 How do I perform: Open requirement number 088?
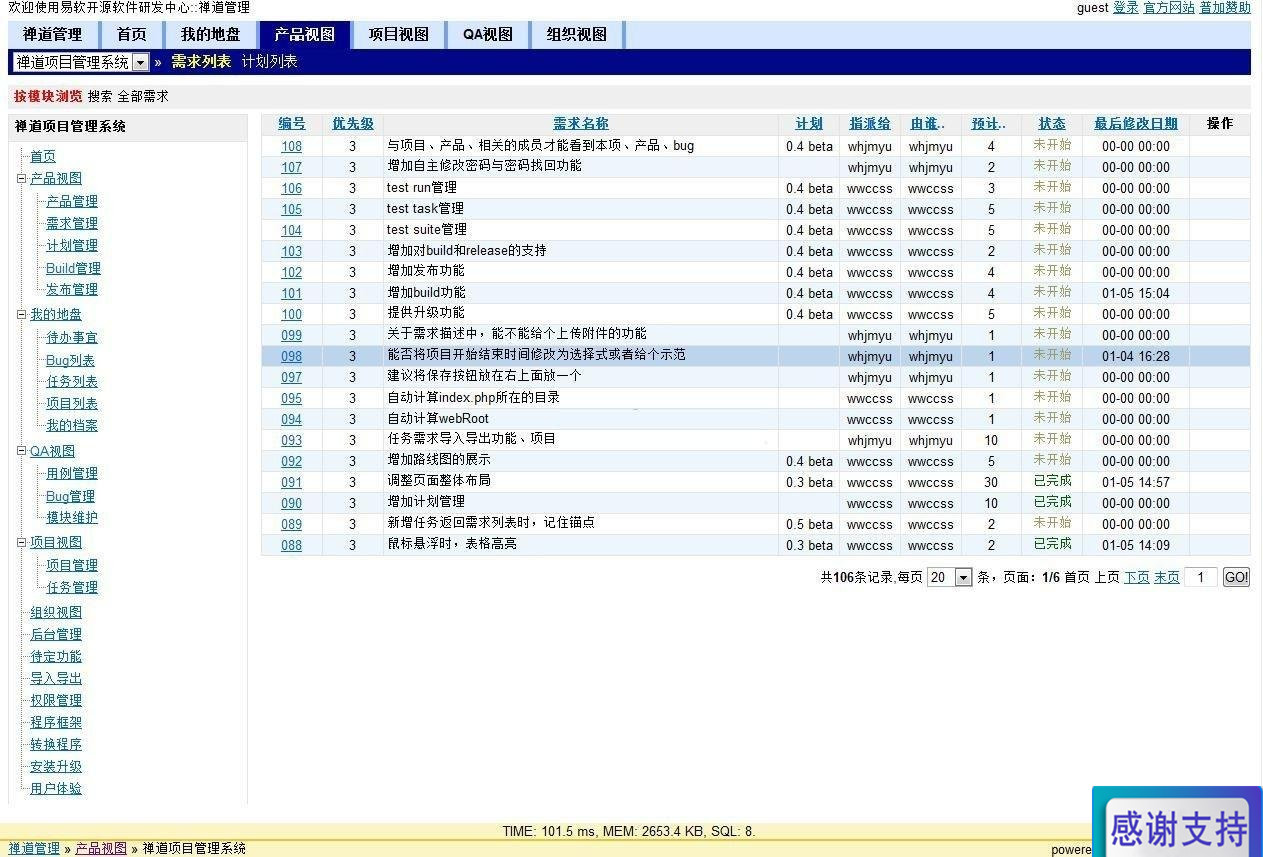pyautogui.click(x=291, y=546)
